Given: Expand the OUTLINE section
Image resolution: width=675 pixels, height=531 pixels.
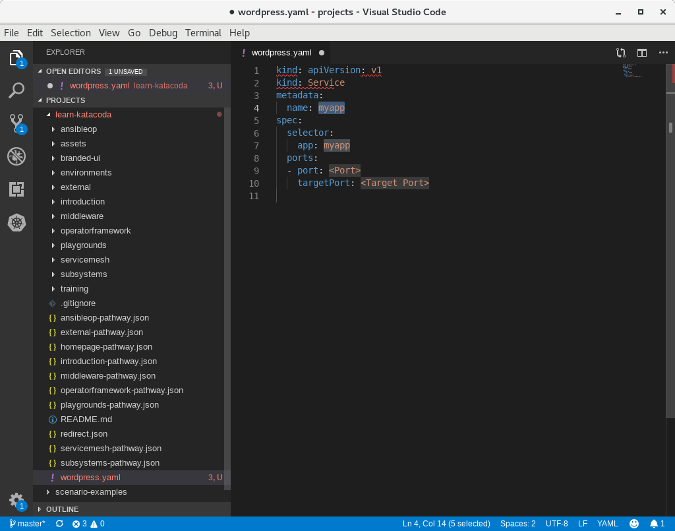Looking at the screenshot, I should pyautogui.click(x=62, y=508).
